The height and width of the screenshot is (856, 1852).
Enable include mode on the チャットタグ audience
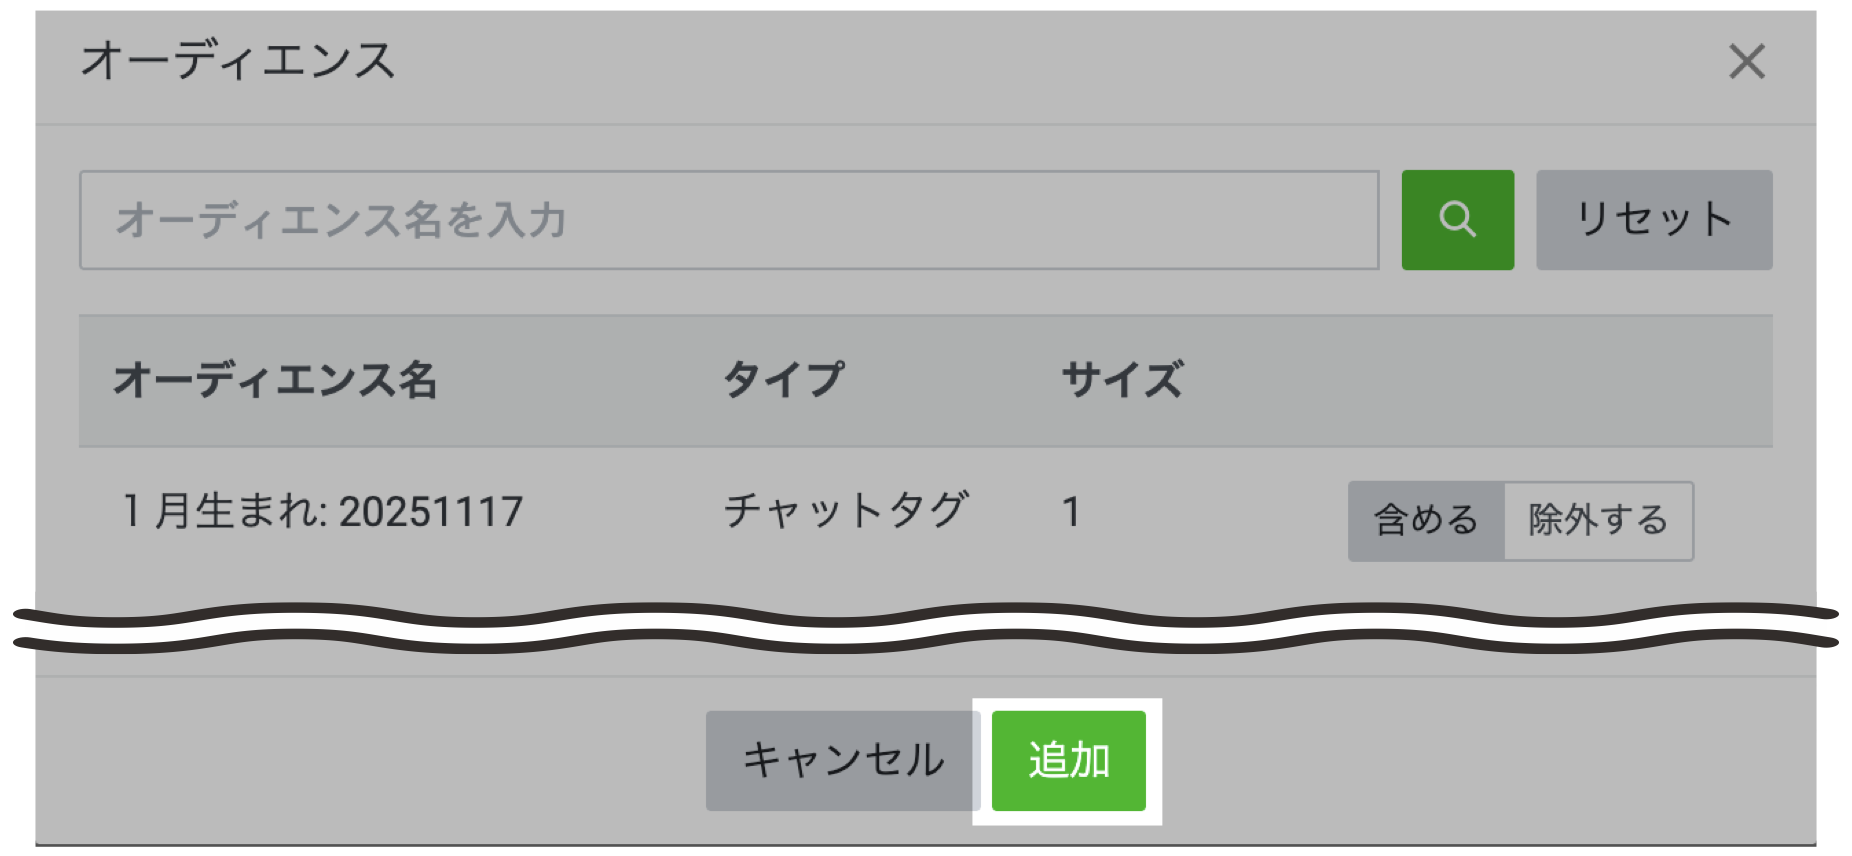(x=1424, y=519)
